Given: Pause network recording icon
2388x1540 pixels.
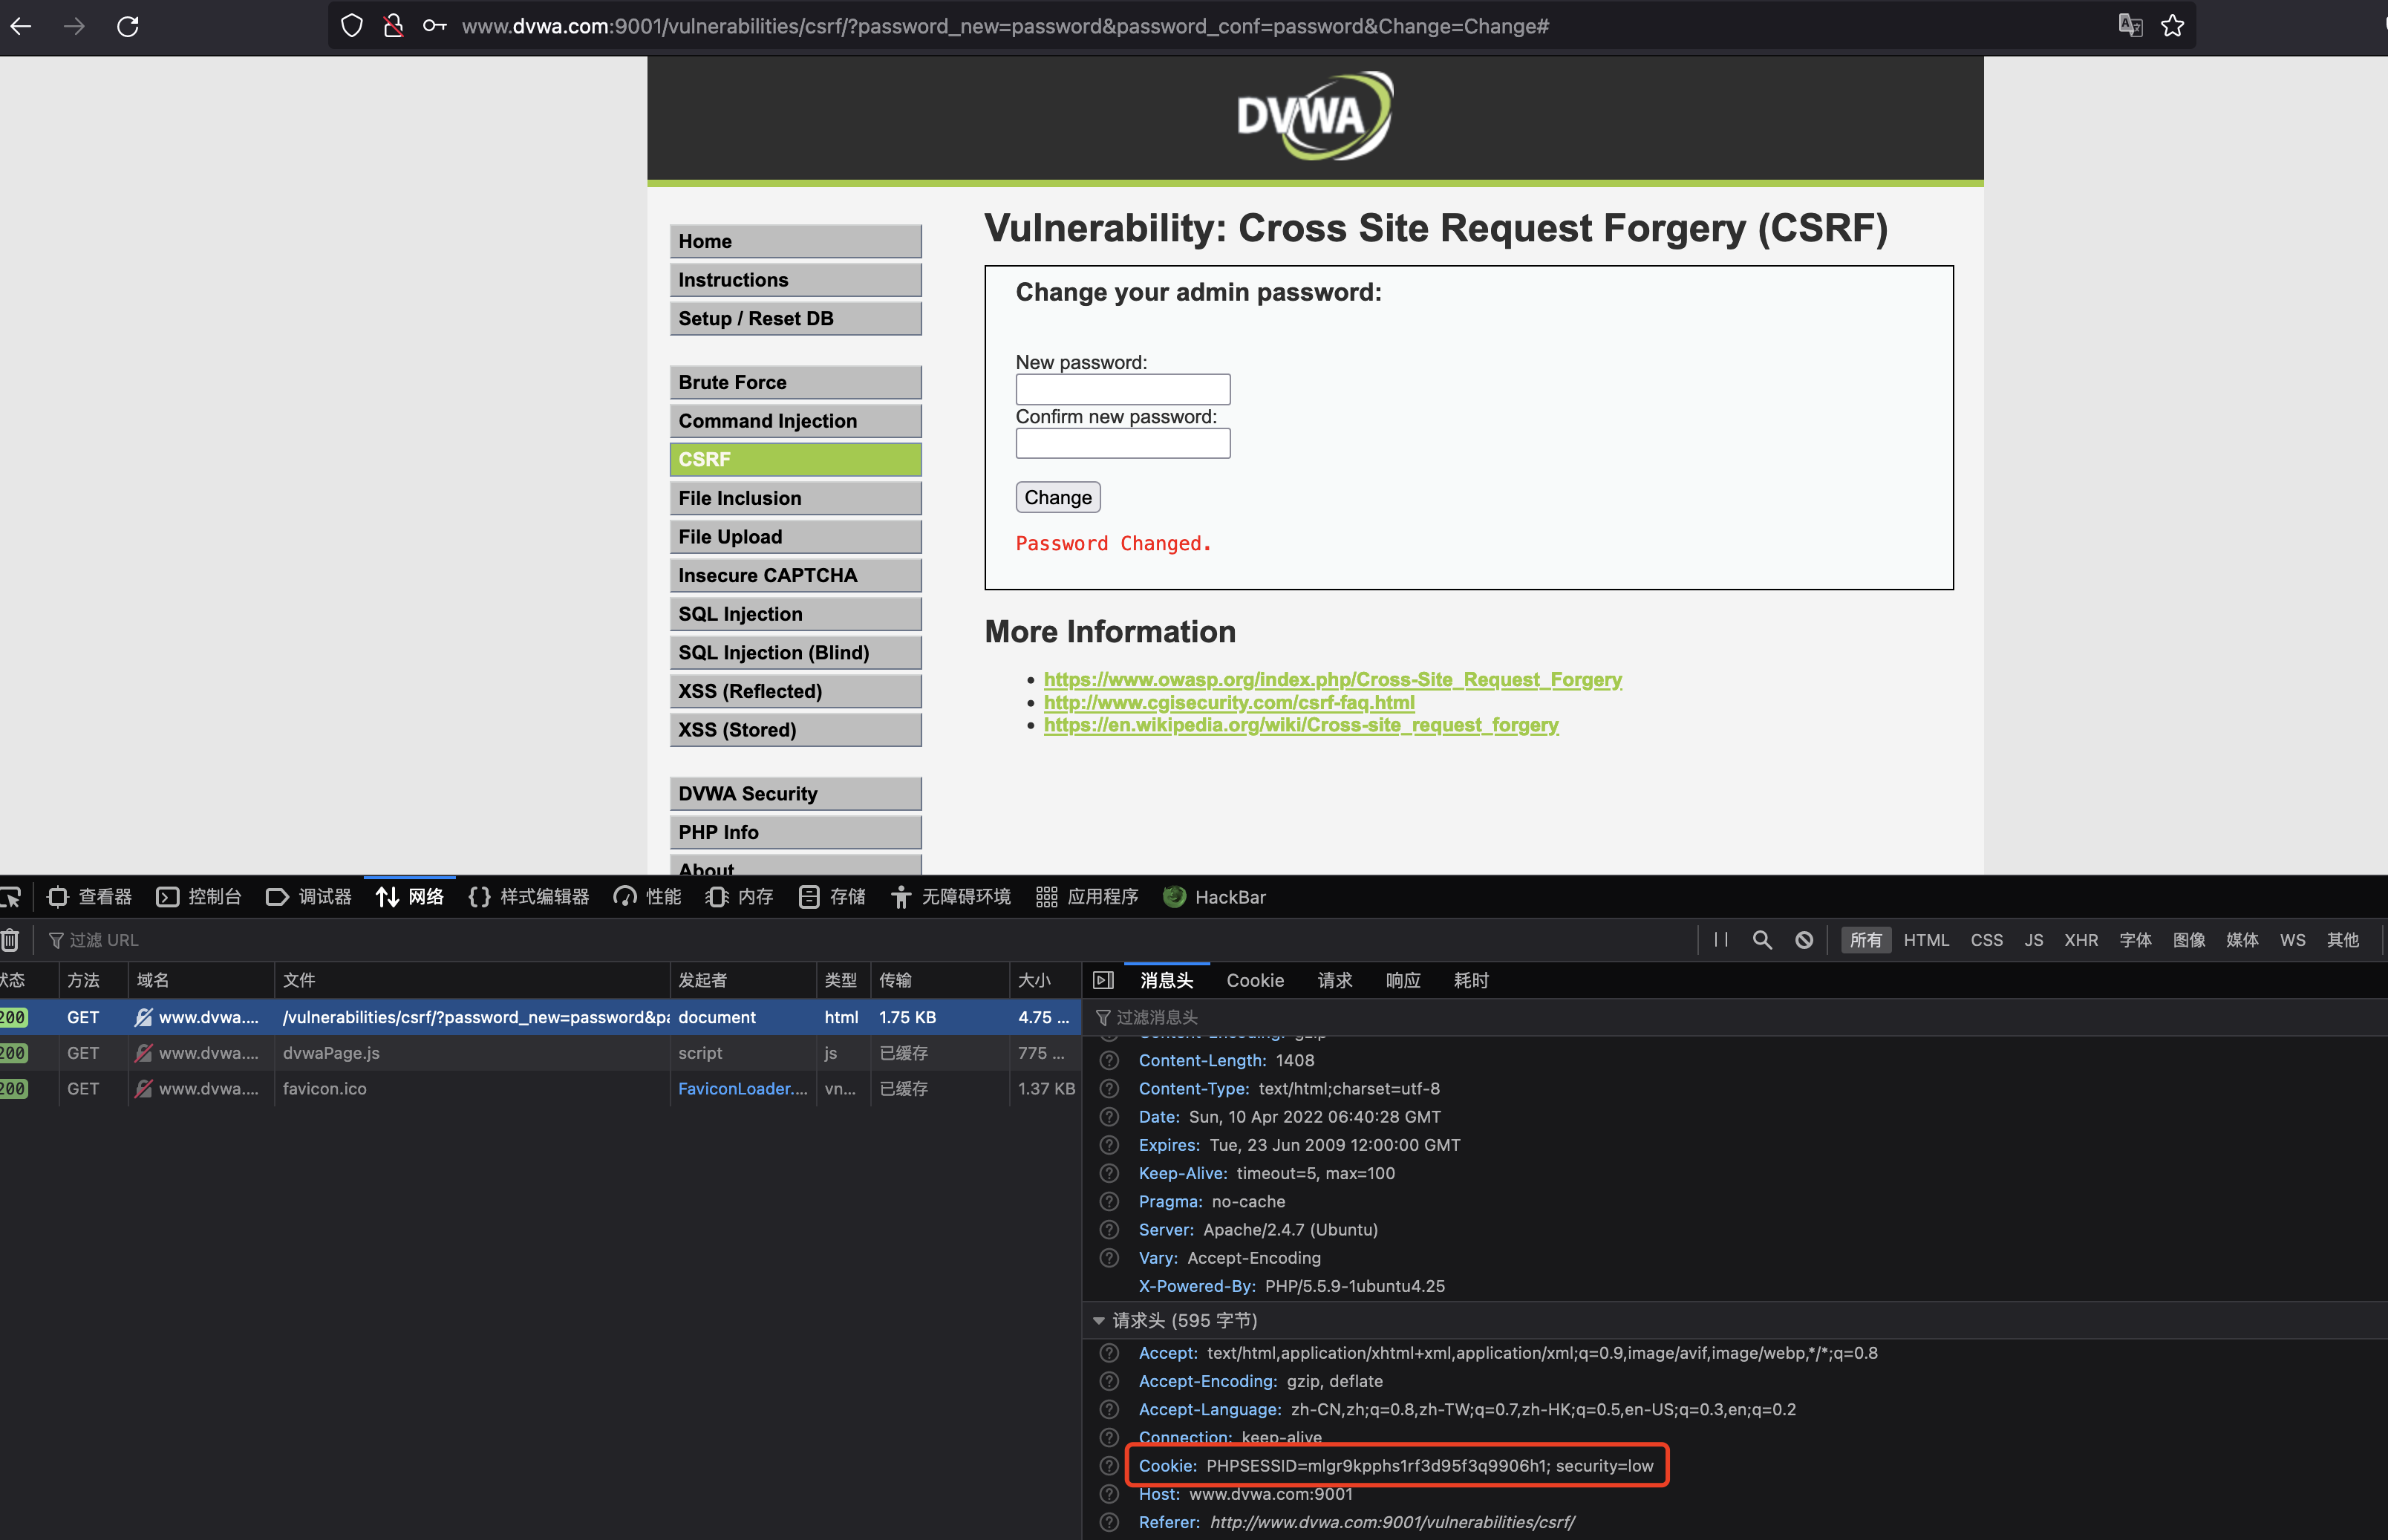Looking at the screenshot, I should [1721, 940].
